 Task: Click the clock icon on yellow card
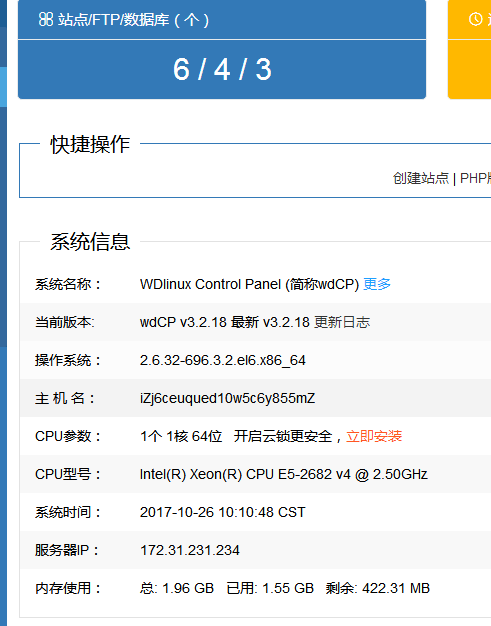(x=475, y=19)
